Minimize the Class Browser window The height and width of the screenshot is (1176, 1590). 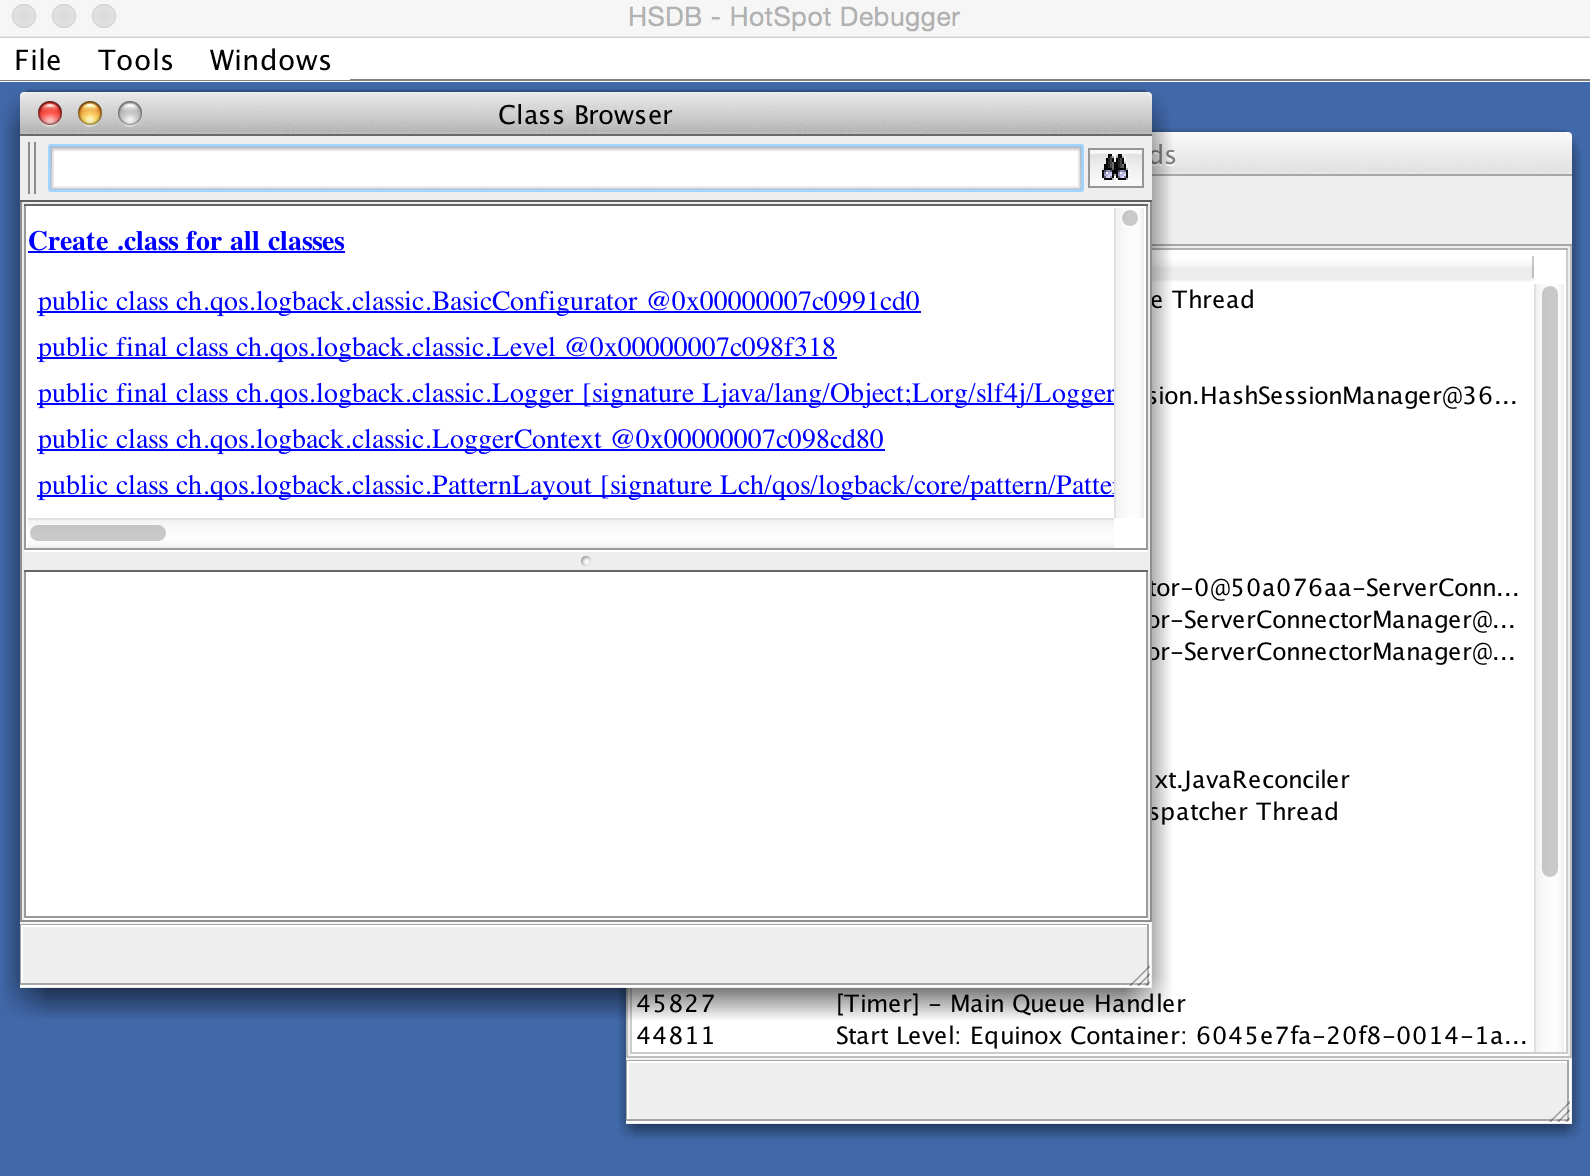[x=90, y=114]
